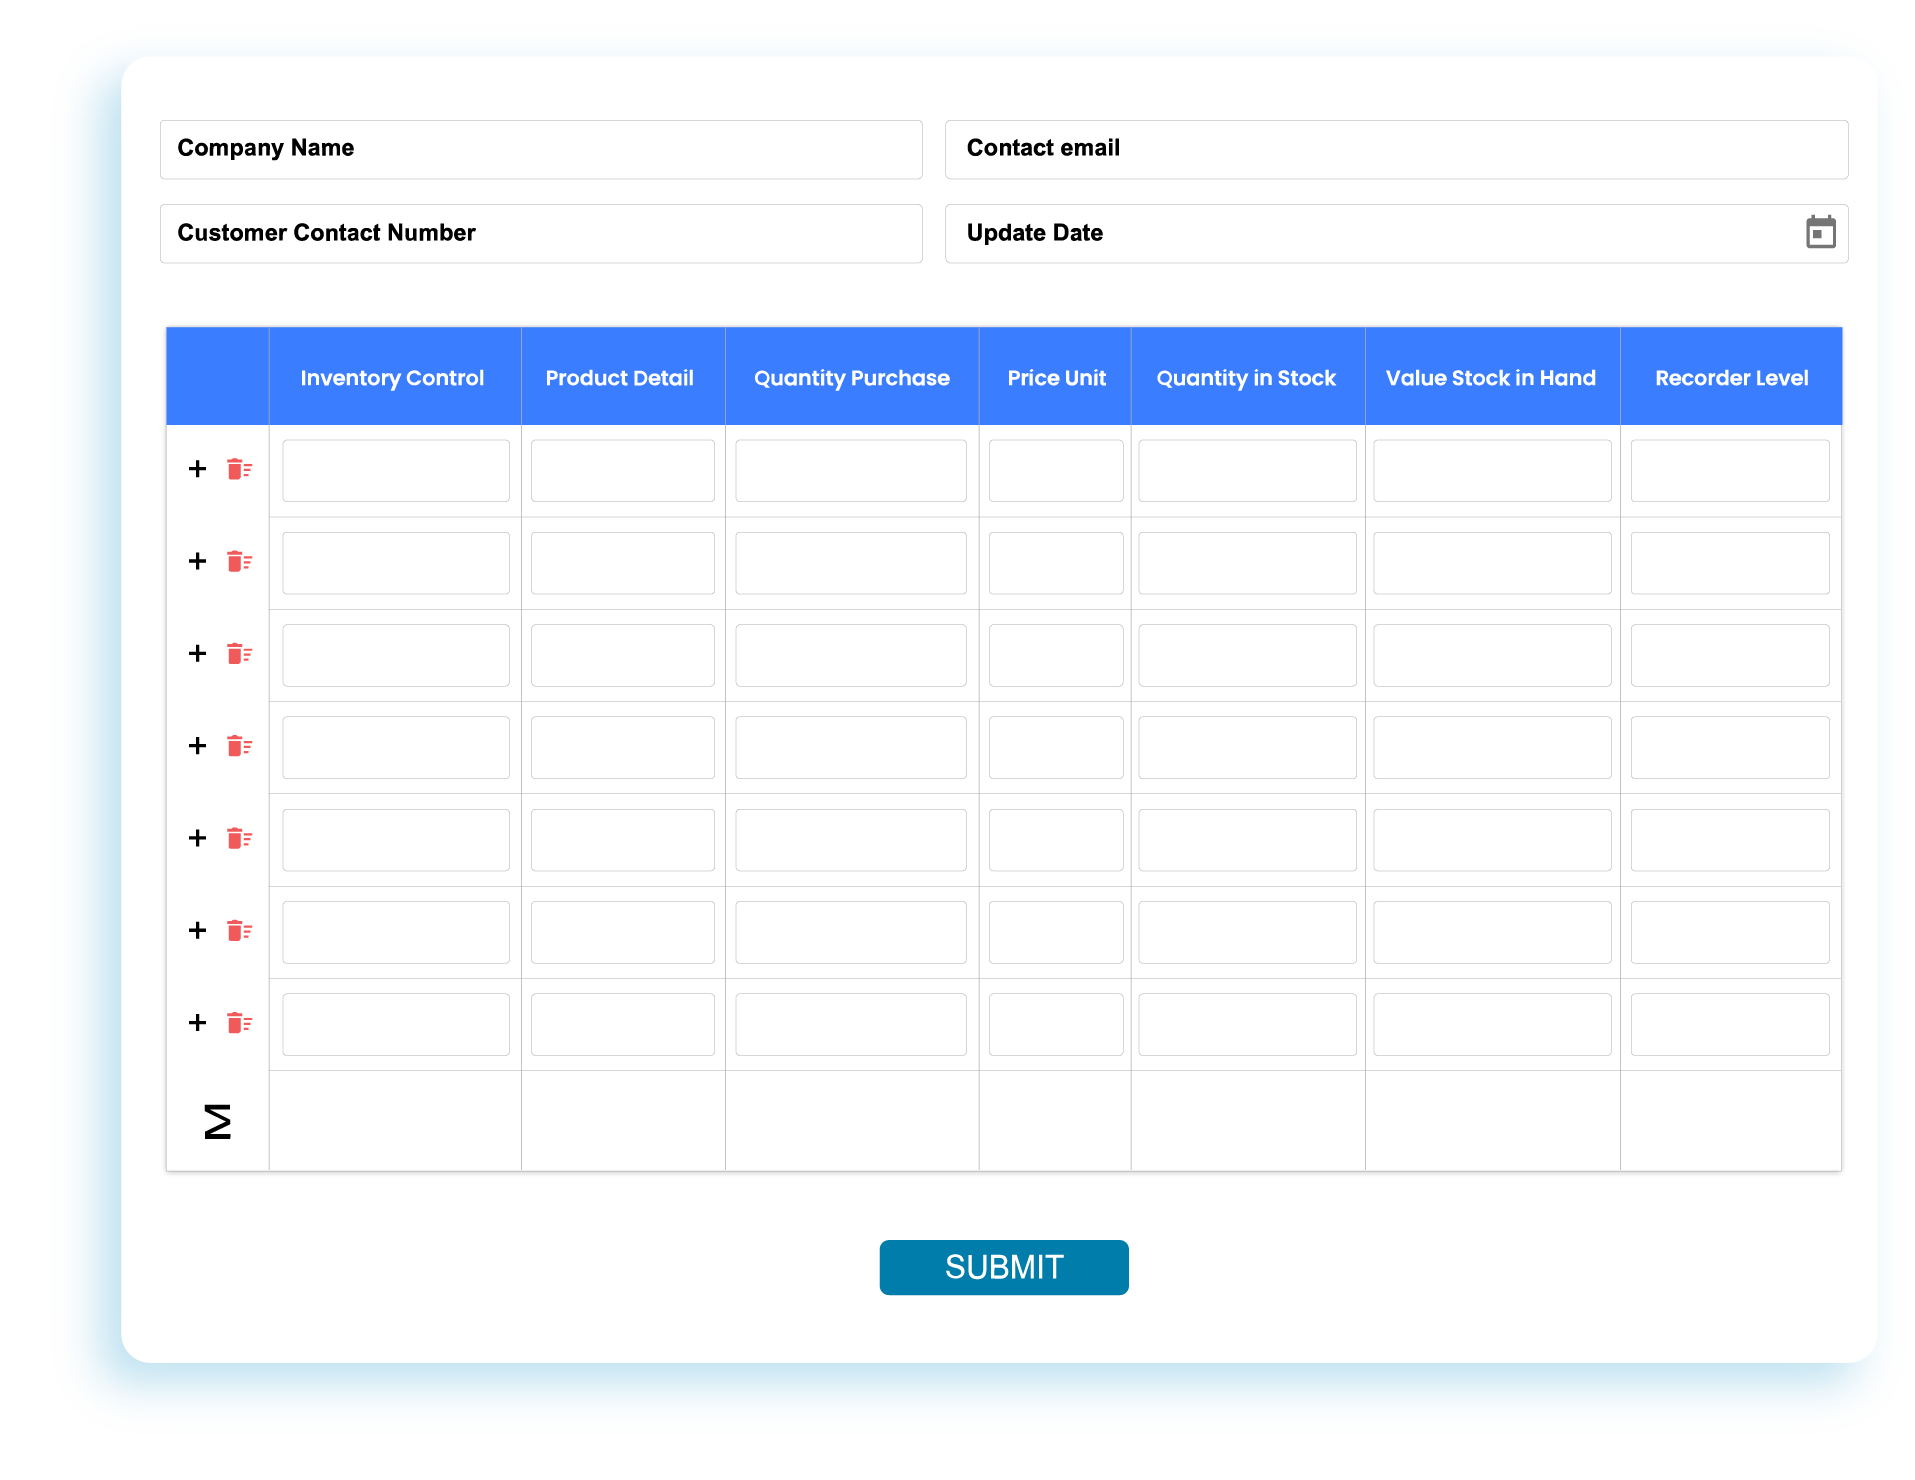Click the first Product Detail cell

[621, 470]
